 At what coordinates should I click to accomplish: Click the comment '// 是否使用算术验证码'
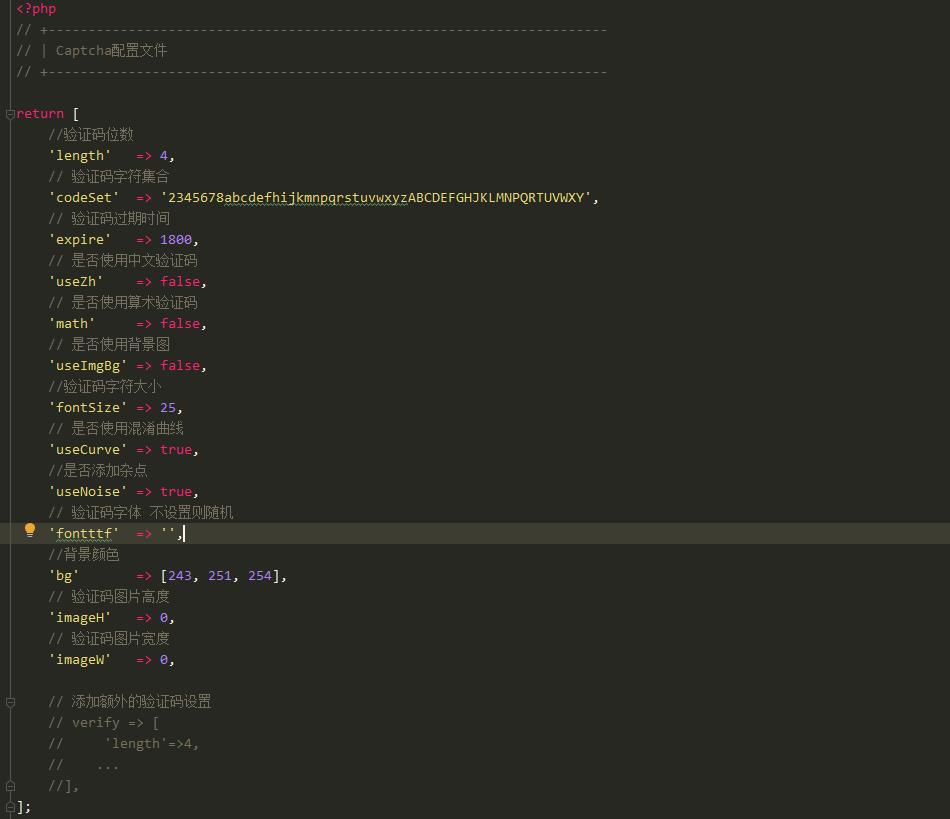123,303
